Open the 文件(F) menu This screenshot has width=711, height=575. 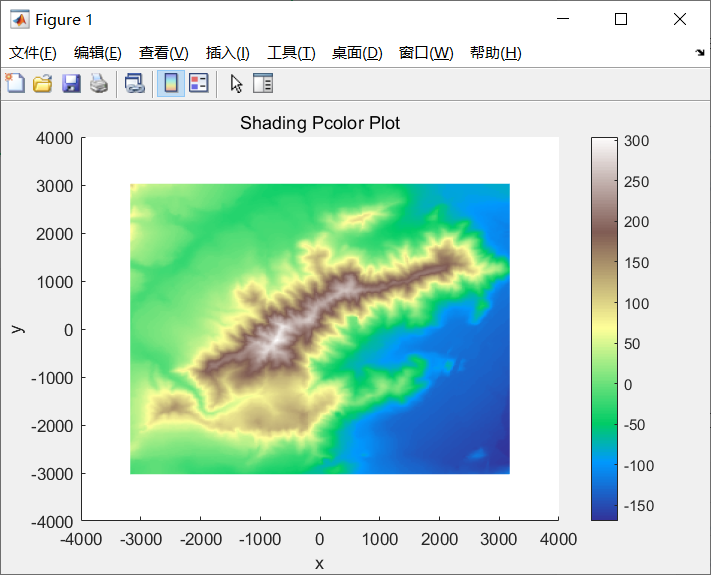click(33, 53)
